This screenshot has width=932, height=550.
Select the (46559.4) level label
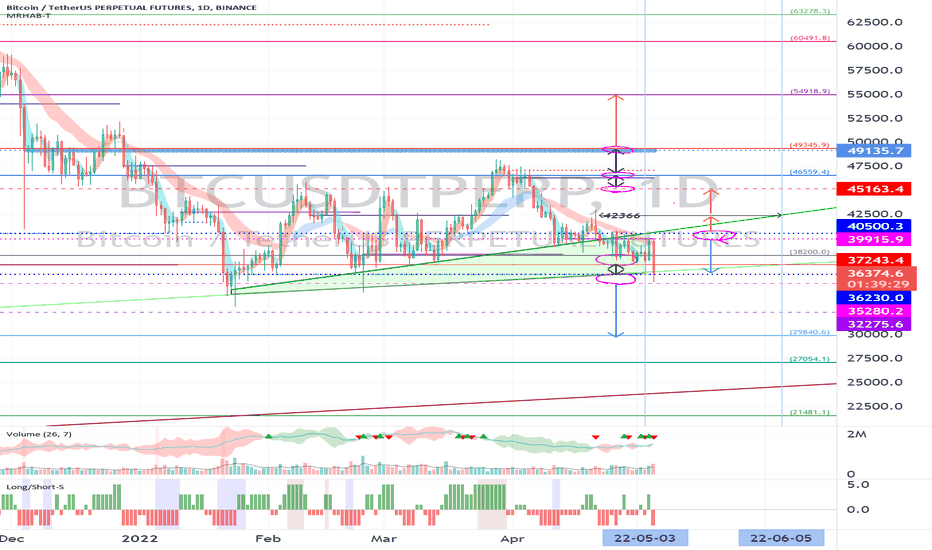[x=810, y=171]
